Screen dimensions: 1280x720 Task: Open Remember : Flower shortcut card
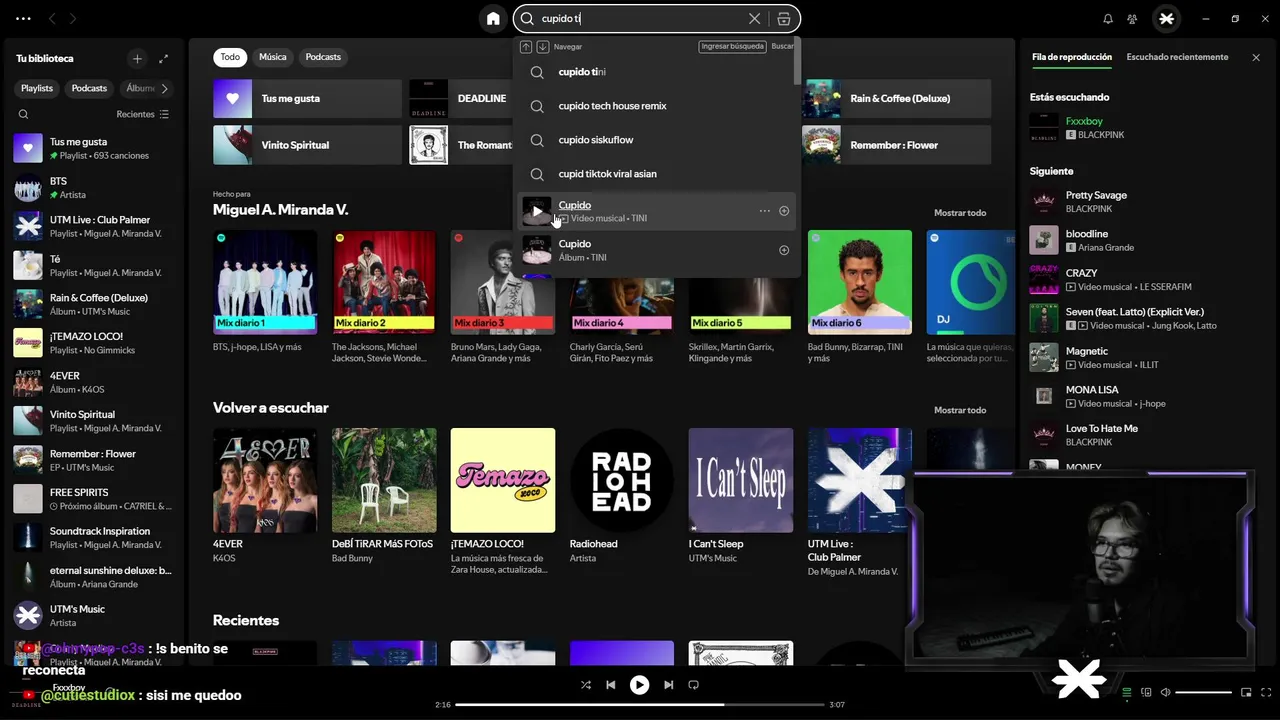(897, 145)
